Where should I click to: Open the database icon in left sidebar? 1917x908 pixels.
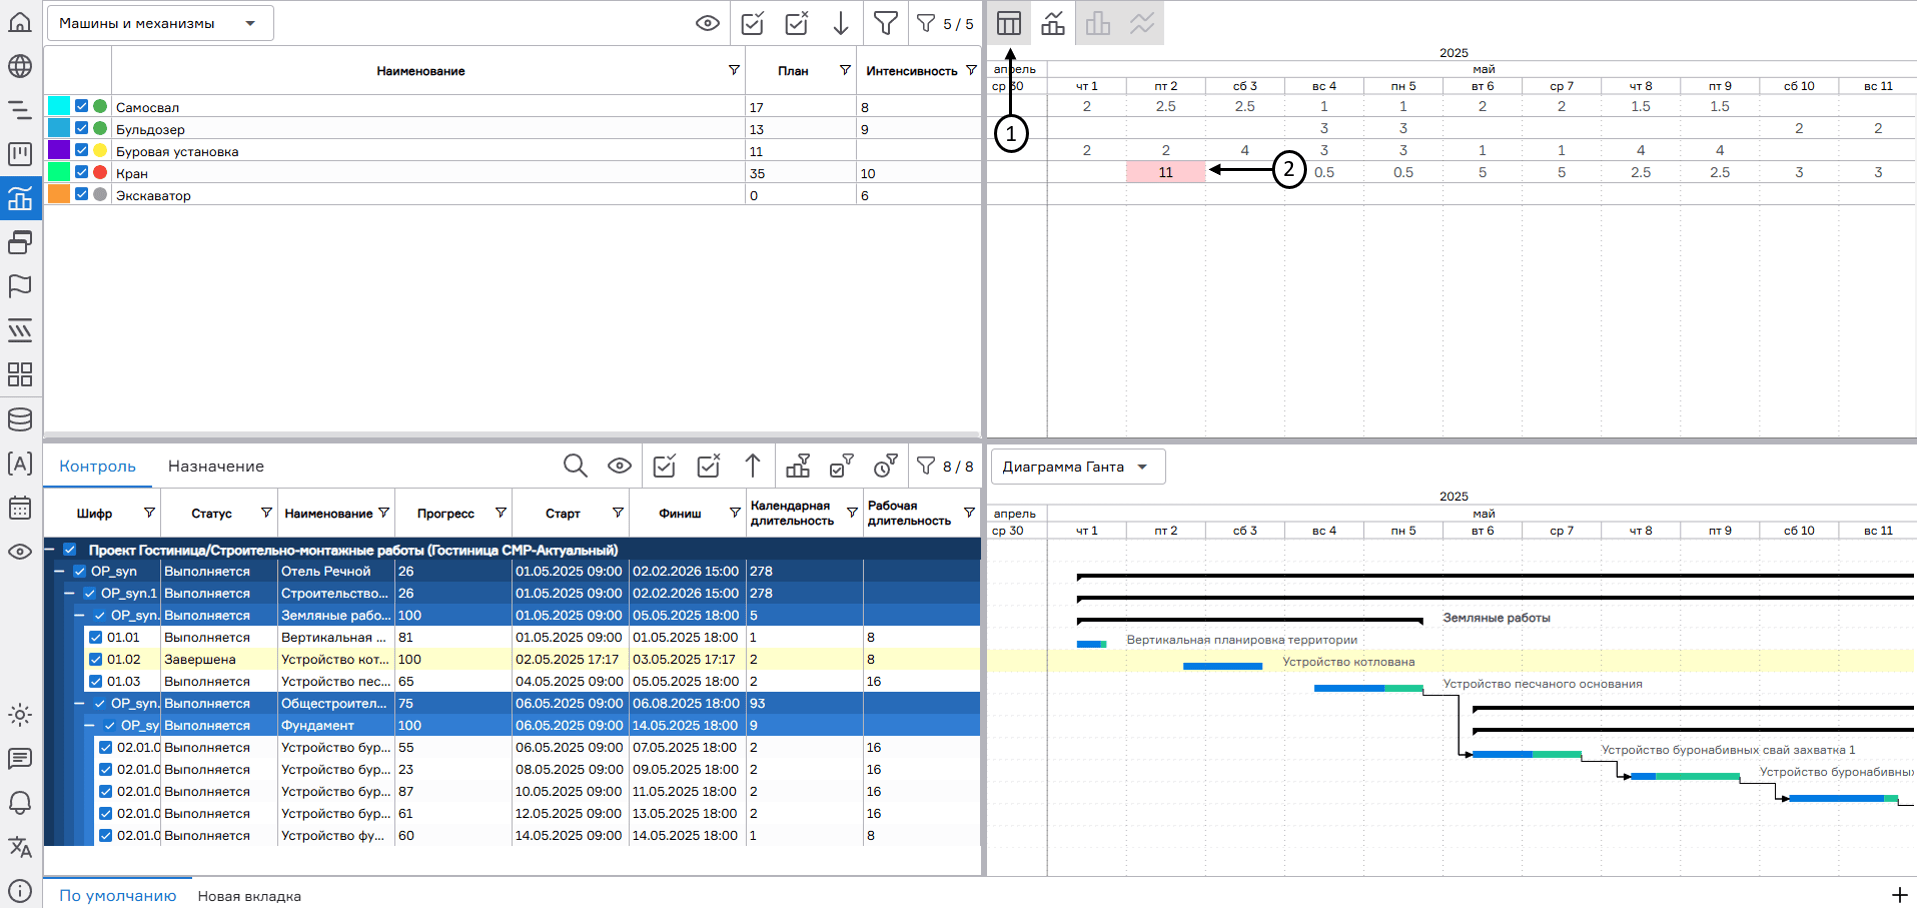pos(20,419)
